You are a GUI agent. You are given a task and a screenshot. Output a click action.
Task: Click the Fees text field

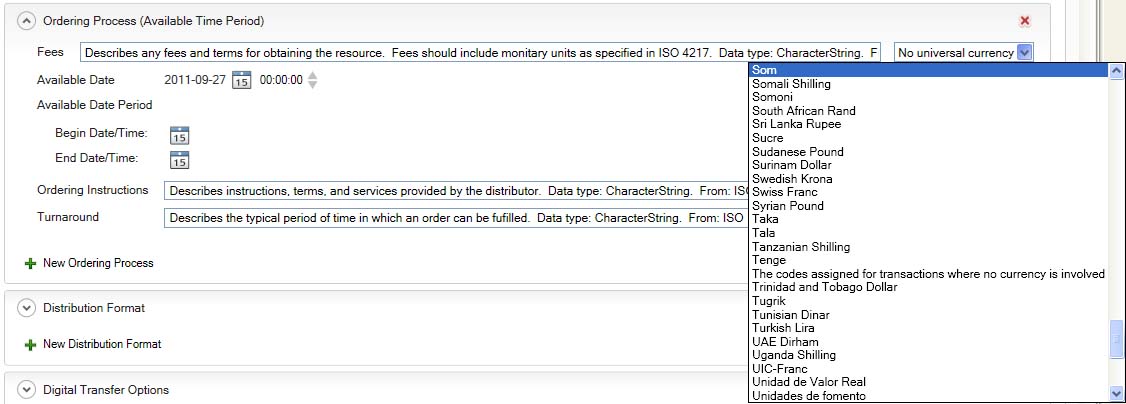480,53
